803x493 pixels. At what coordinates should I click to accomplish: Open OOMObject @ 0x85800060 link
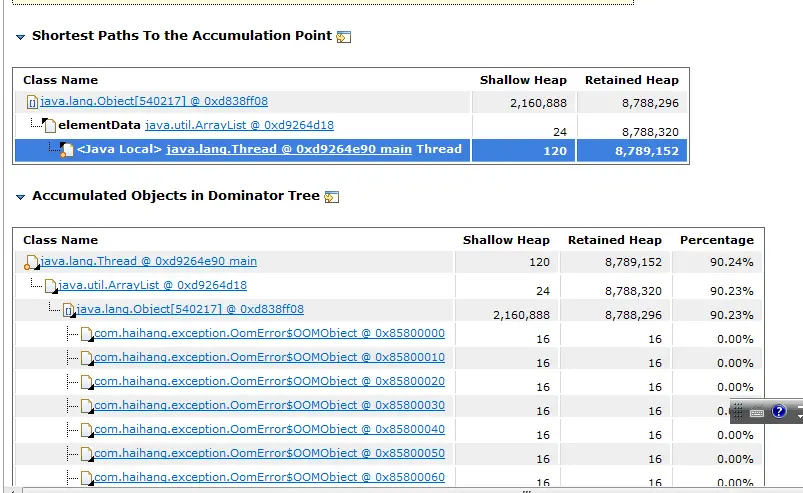tap(269, 477)
